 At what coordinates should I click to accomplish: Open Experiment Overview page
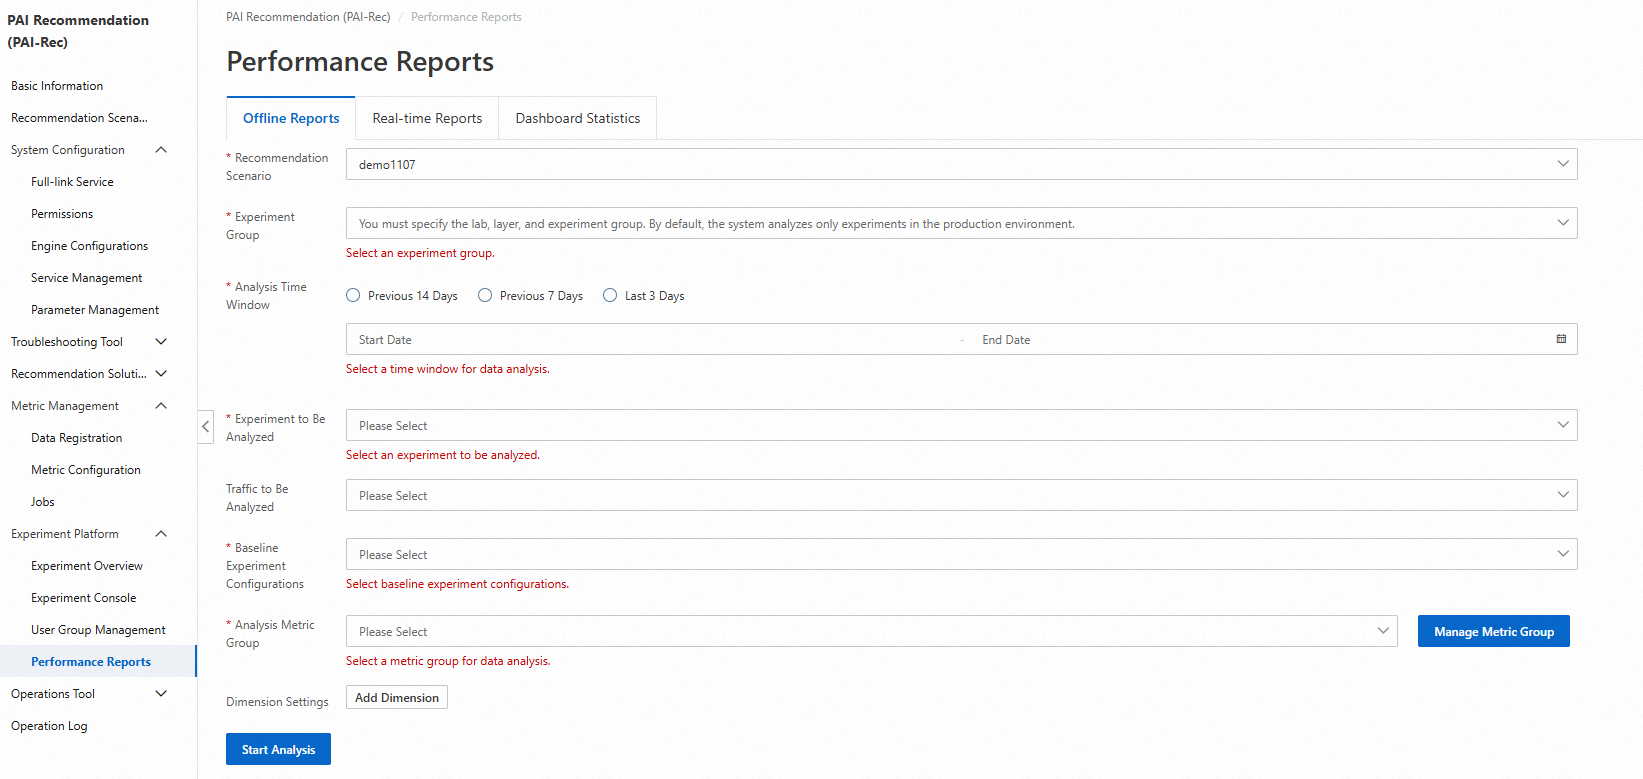(x=86, y=566)
